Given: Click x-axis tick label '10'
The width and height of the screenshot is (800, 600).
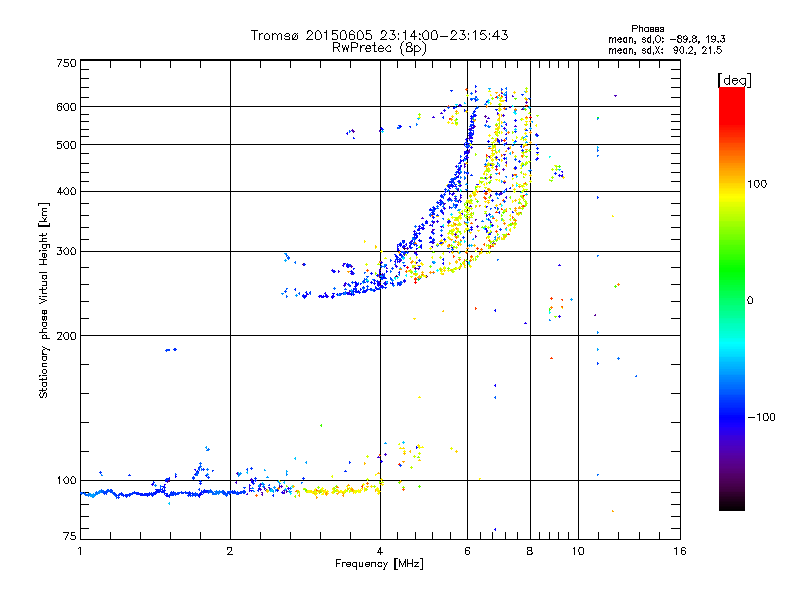Looking at the screenshot, I should pyautogui.click(x=578, y=551).
